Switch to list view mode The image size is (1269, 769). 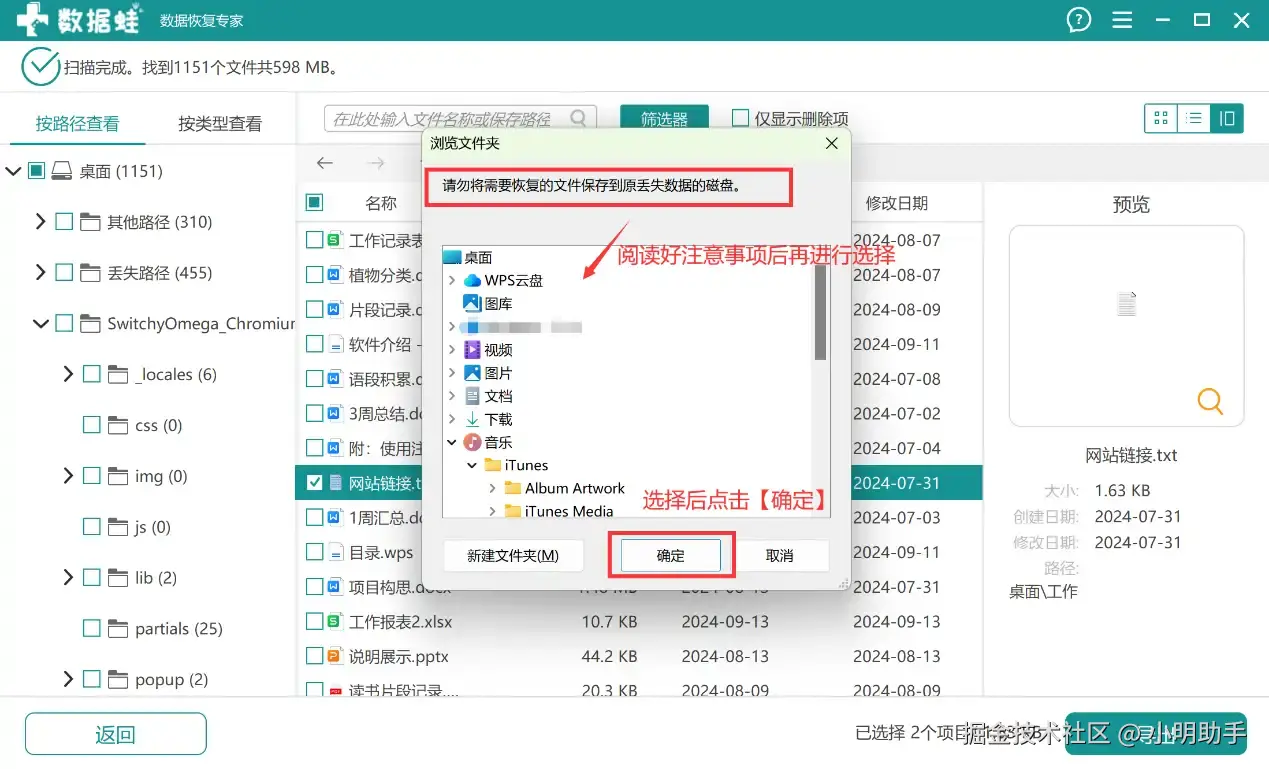pyautogui.click(x=1193, y=118)
